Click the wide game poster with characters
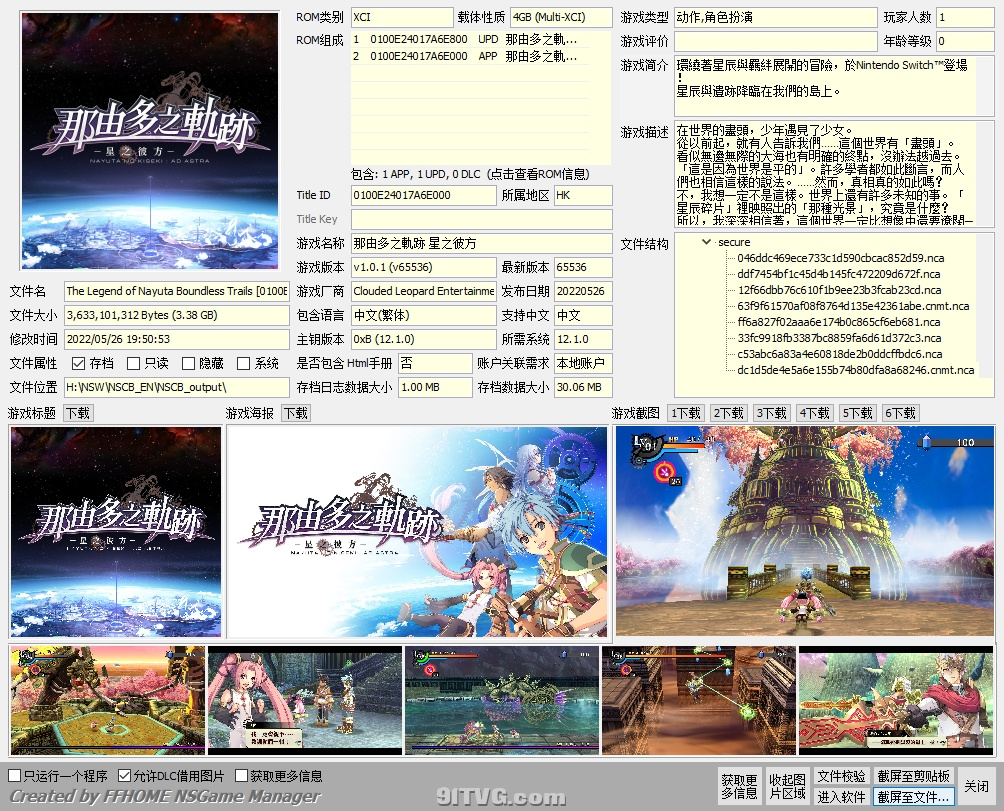 [417, 532]
